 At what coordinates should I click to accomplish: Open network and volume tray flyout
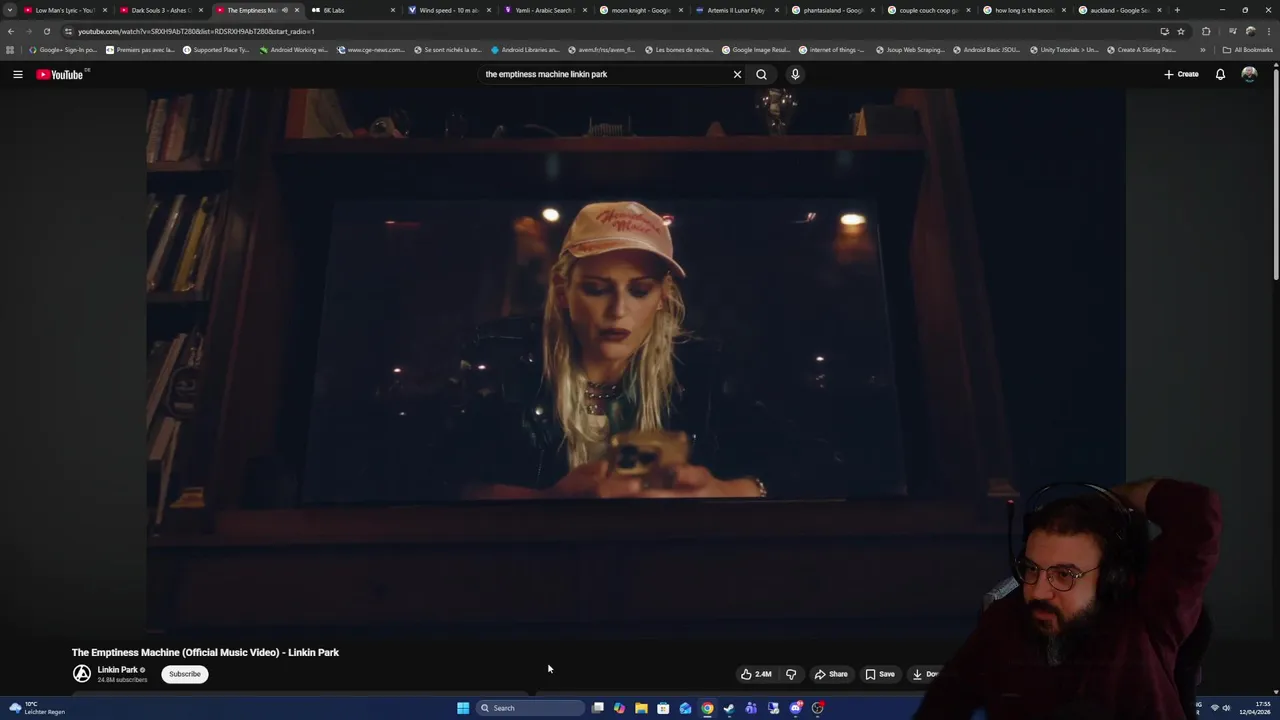[x=1220, y=708]
